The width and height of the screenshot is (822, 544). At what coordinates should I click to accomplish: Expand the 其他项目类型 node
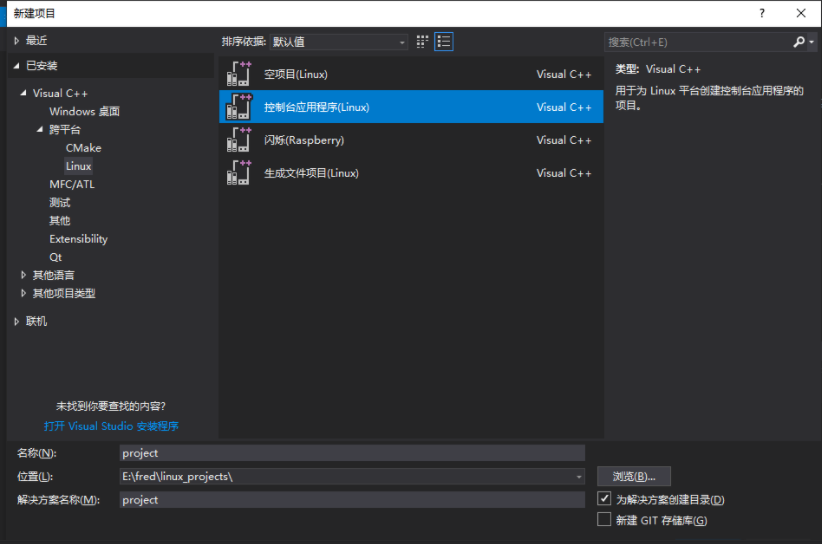pos(23,293)
